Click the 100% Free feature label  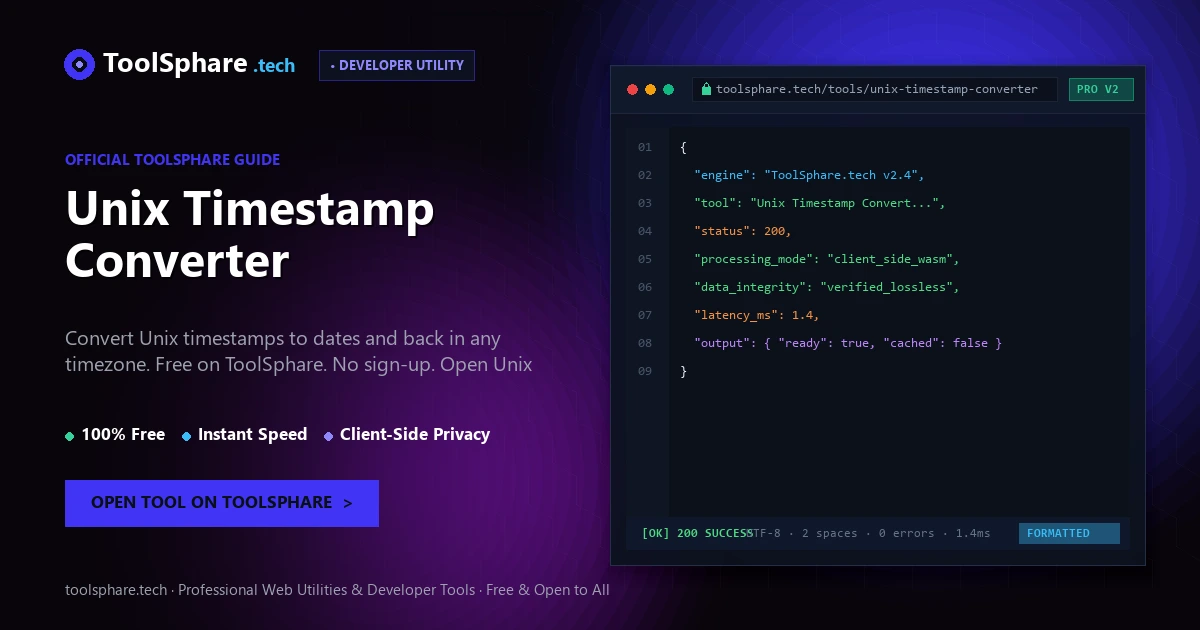[123, 434]
